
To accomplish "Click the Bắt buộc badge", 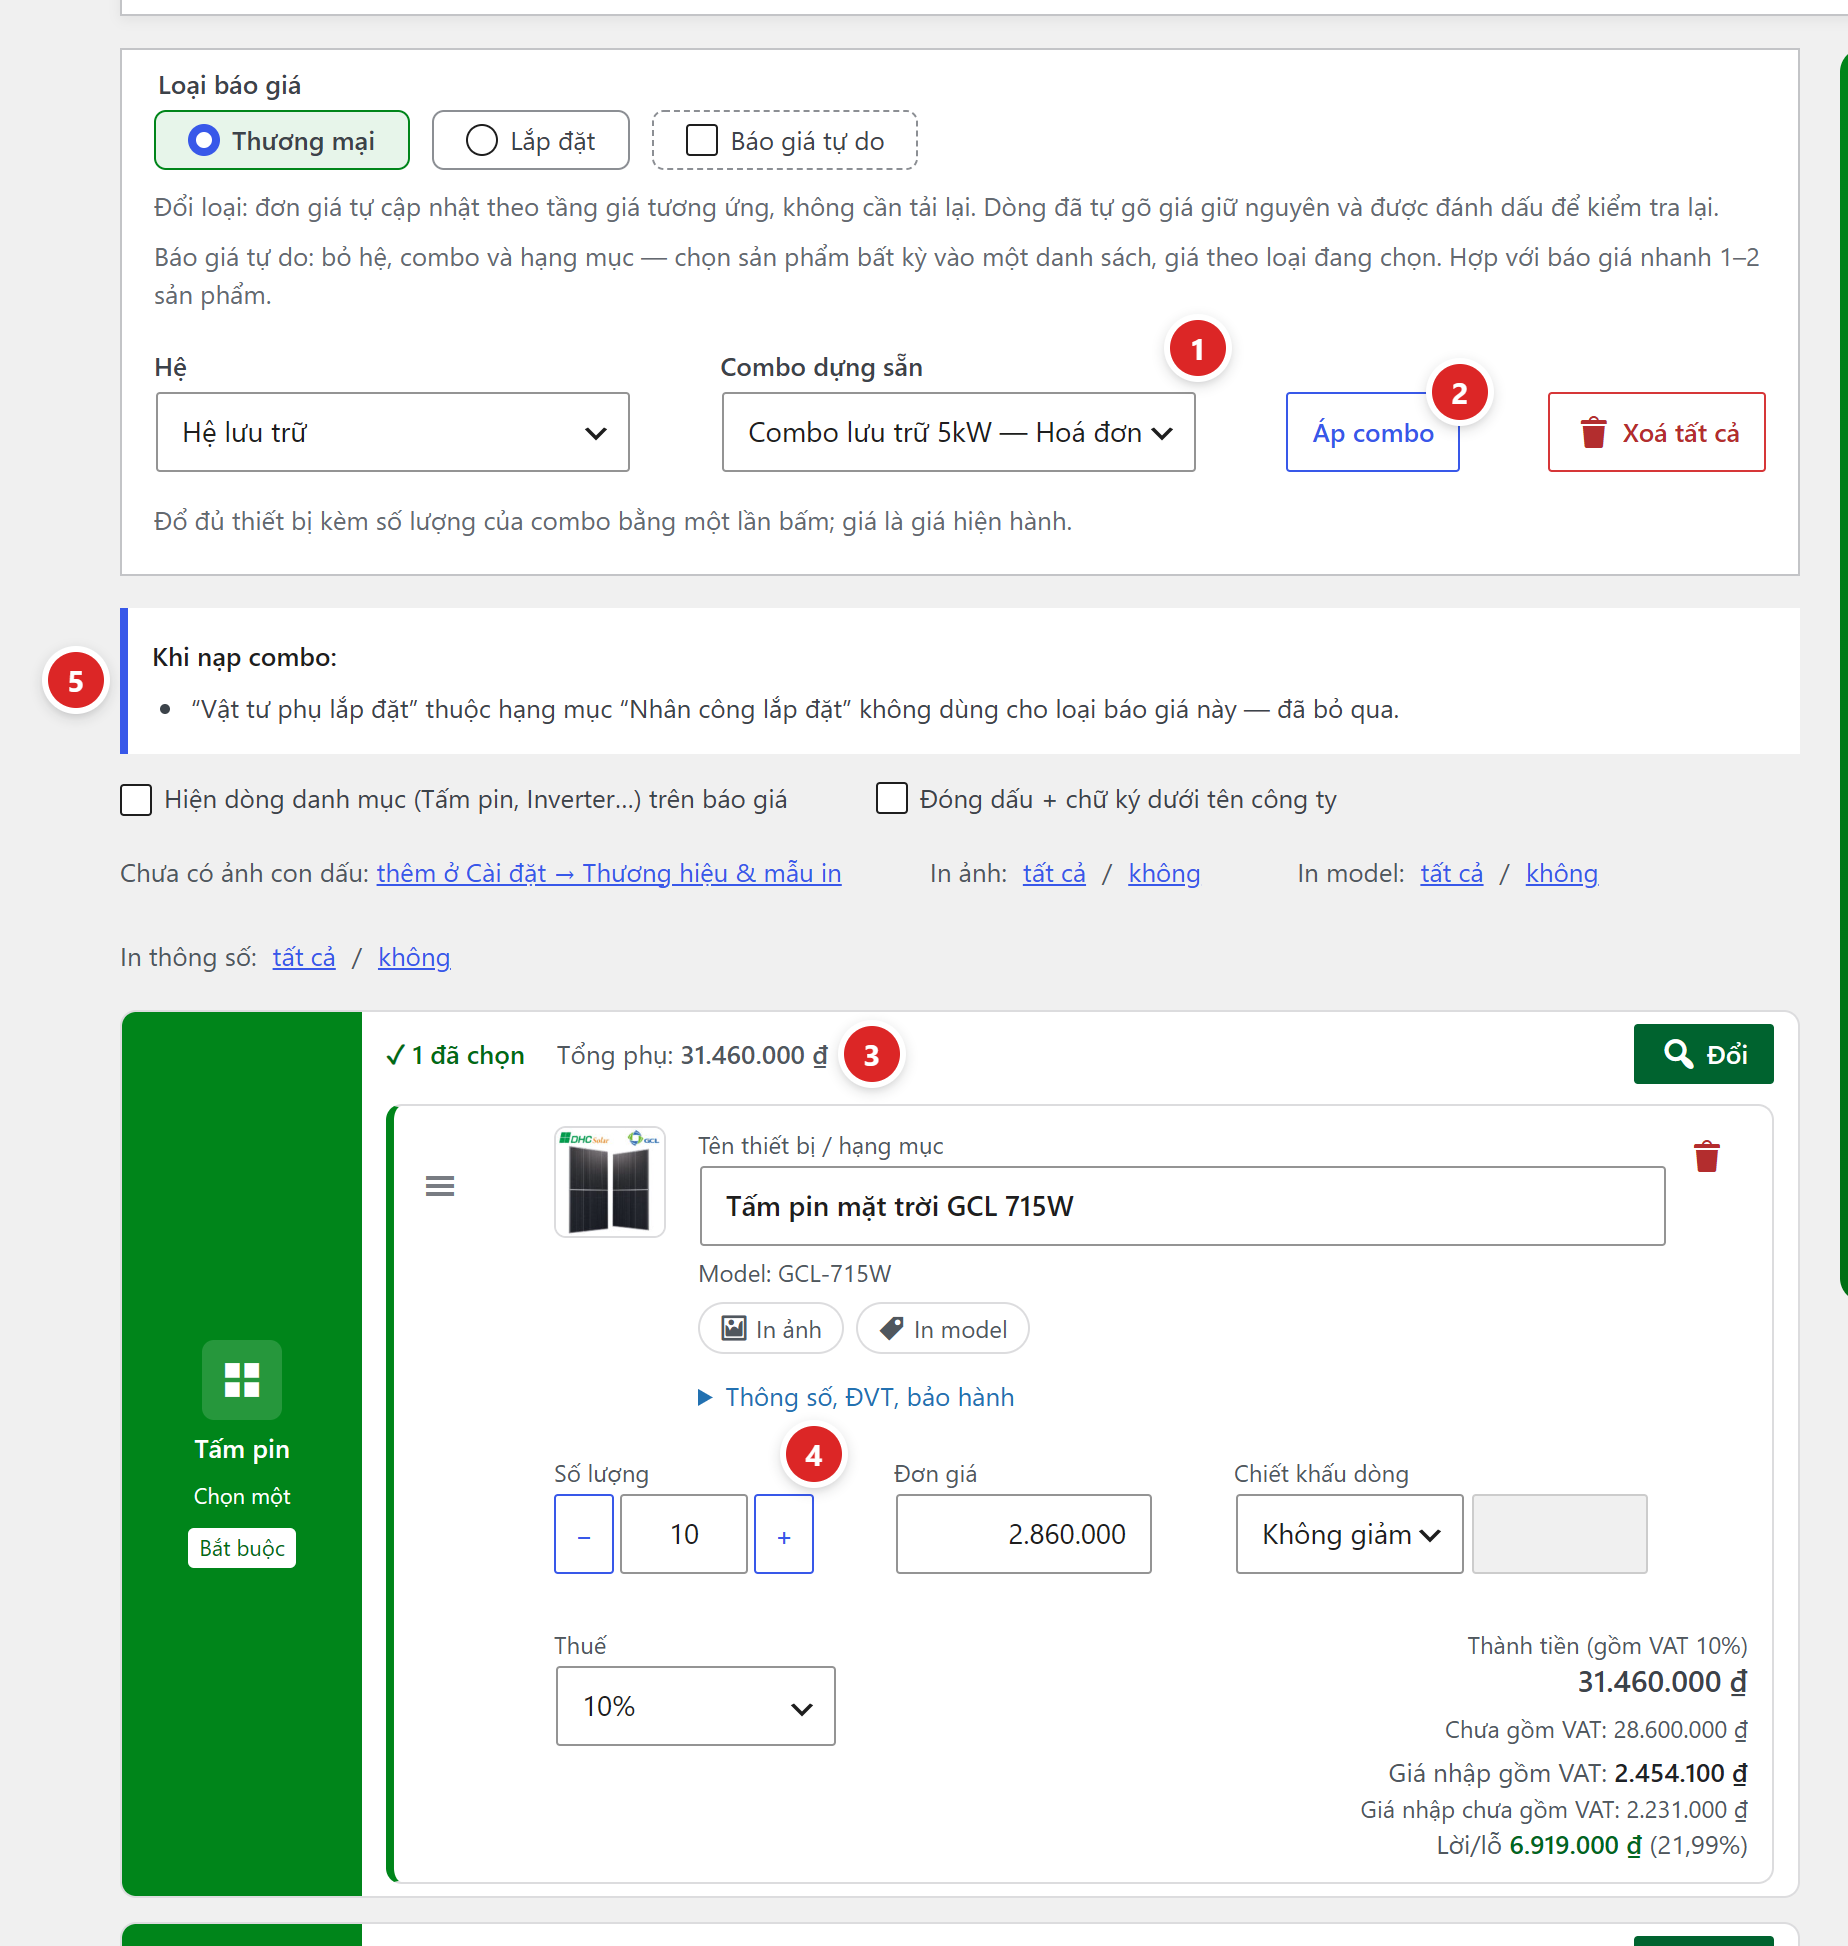I will (x=242, y=1548).
